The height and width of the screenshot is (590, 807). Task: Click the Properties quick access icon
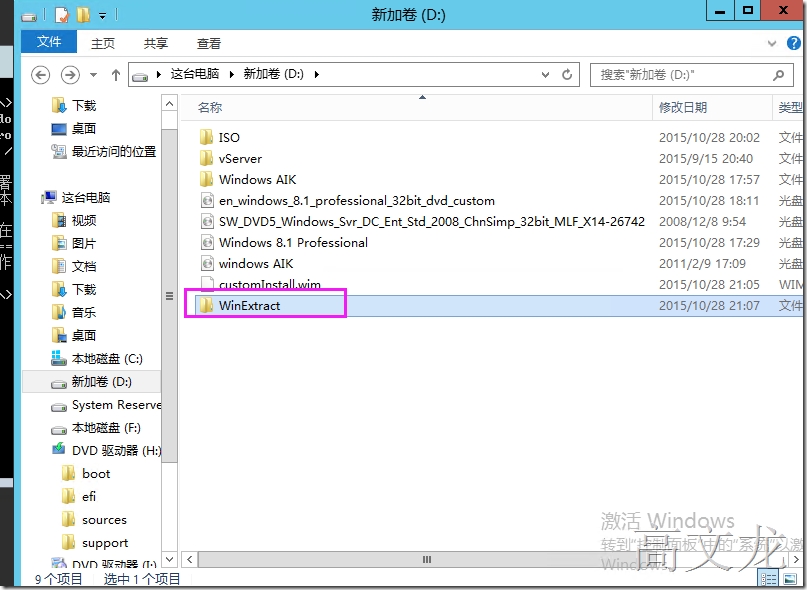(61, 15)
